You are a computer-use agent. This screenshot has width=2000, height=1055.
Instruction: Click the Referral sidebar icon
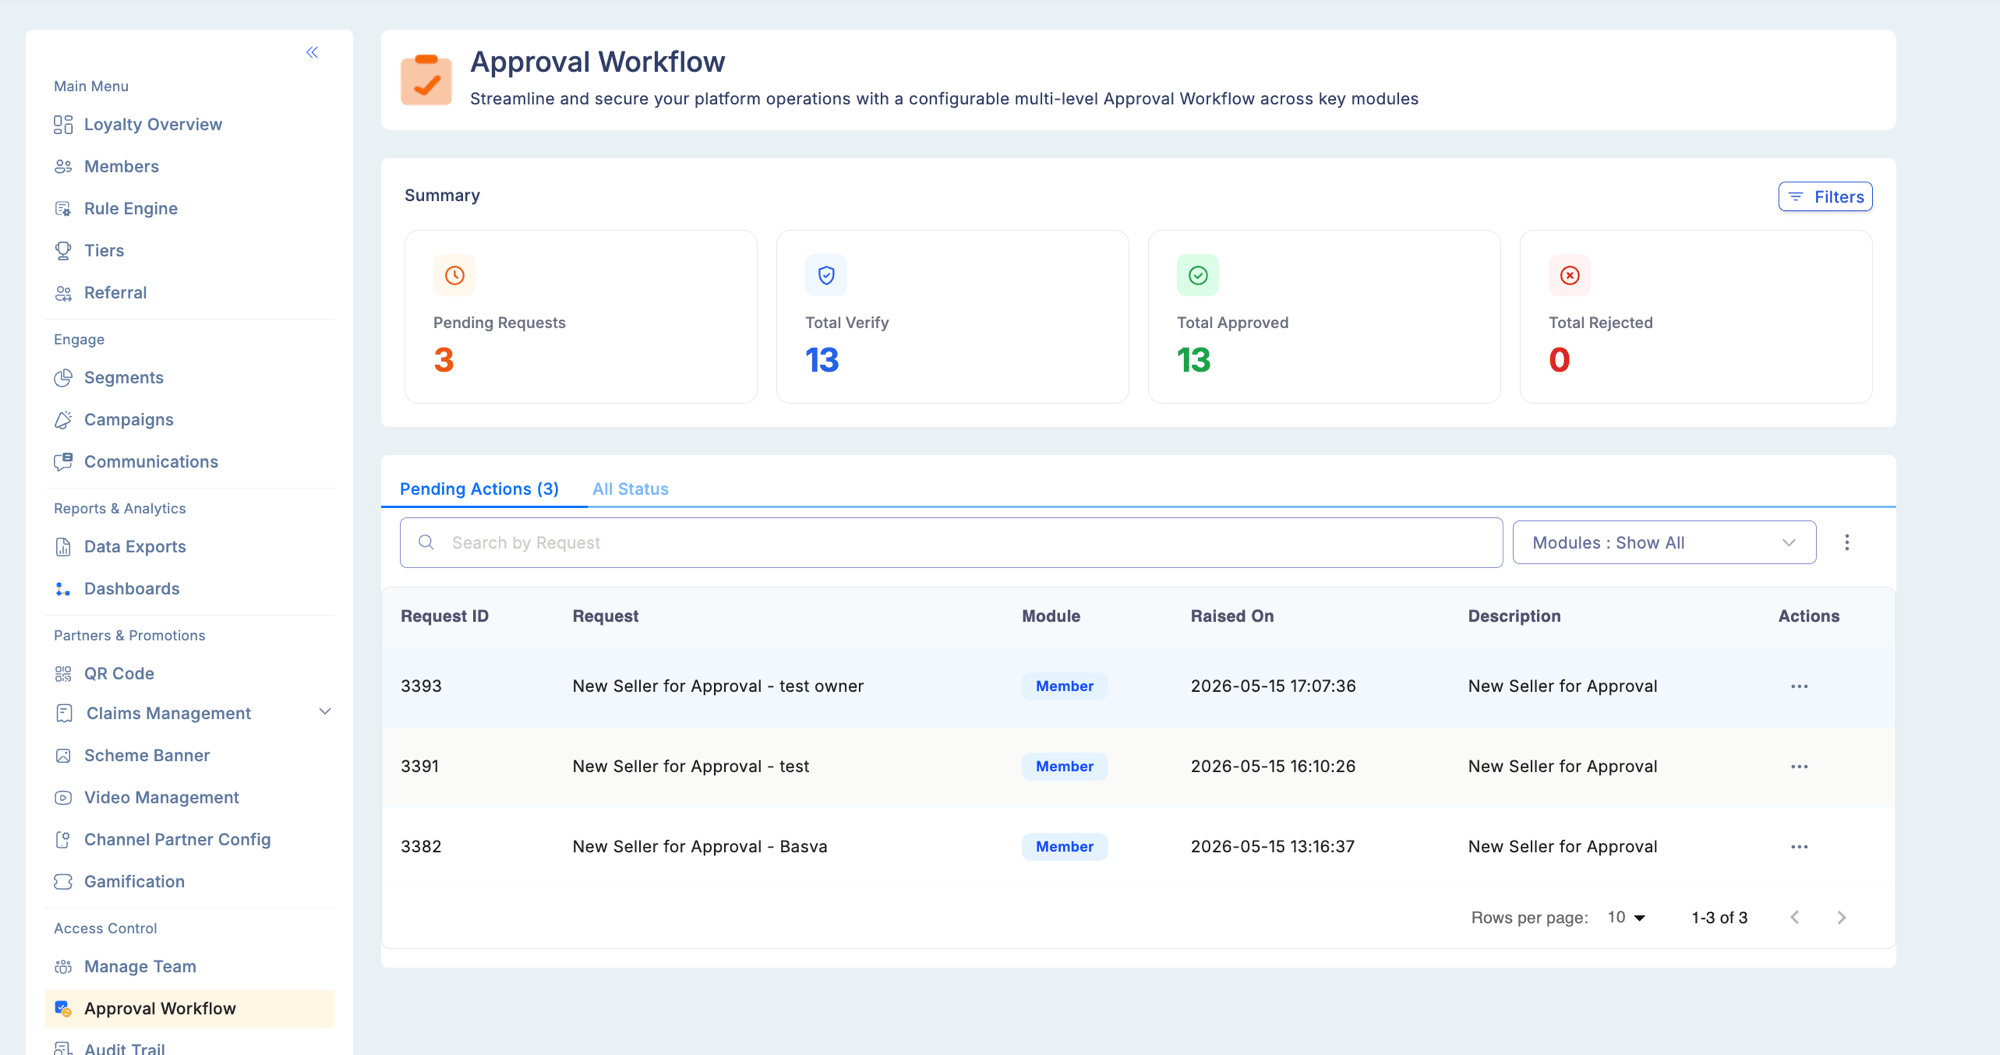point(63,293)
